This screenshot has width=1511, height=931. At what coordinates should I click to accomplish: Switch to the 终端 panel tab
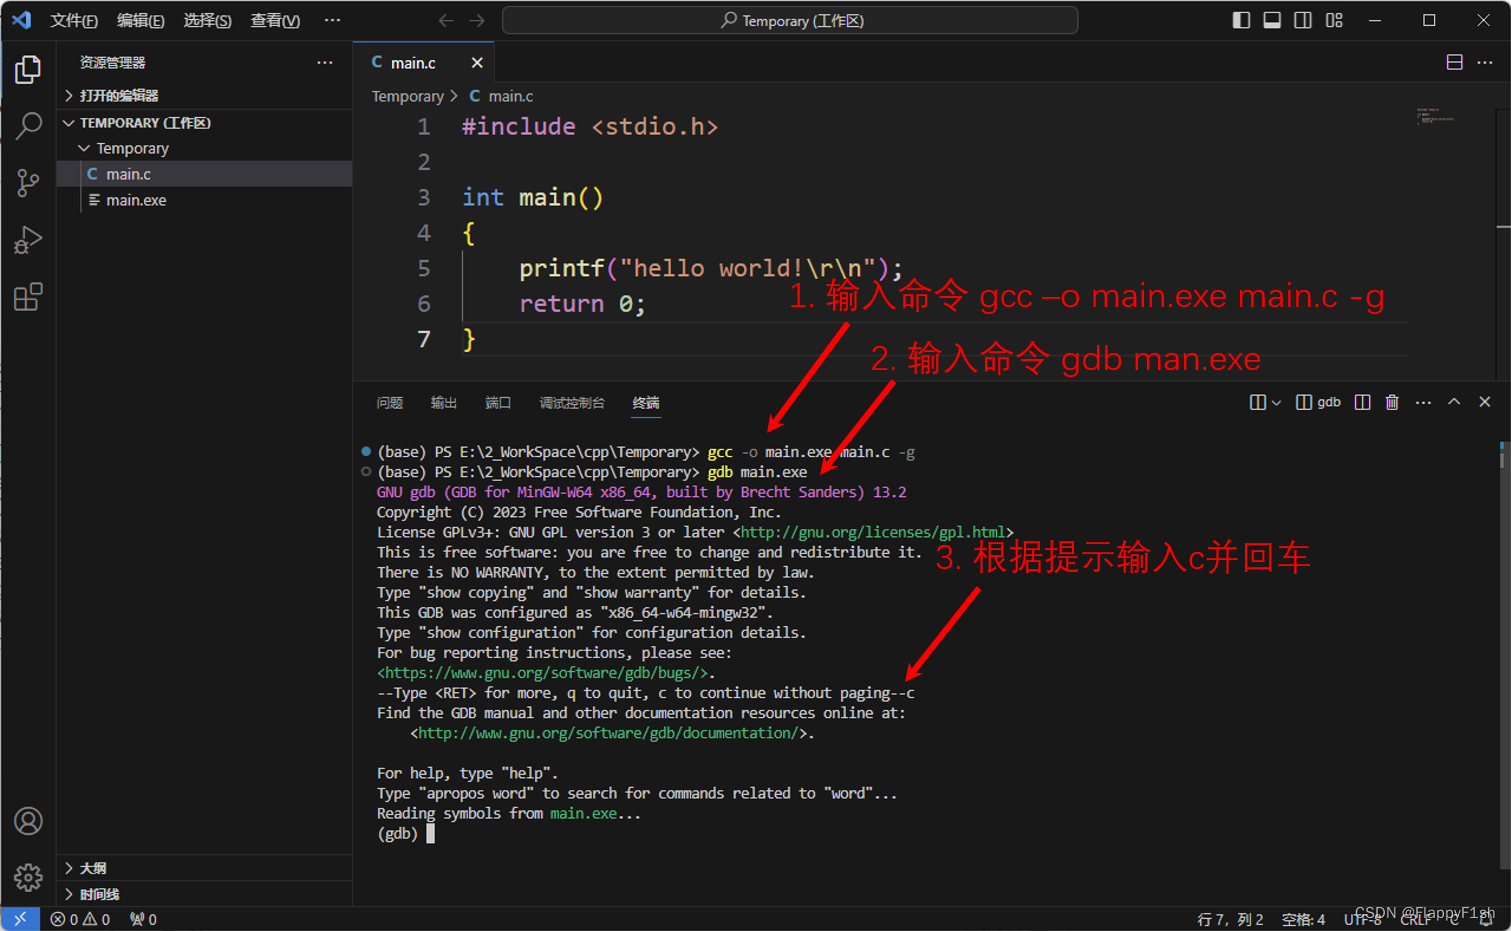646,403
